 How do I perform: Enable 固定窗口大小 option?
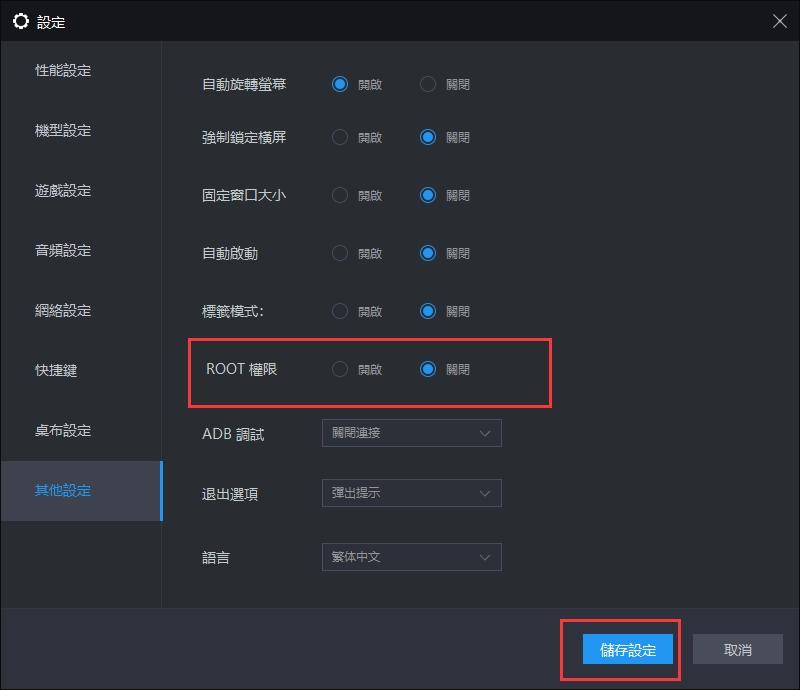click(x=340, y=195)
